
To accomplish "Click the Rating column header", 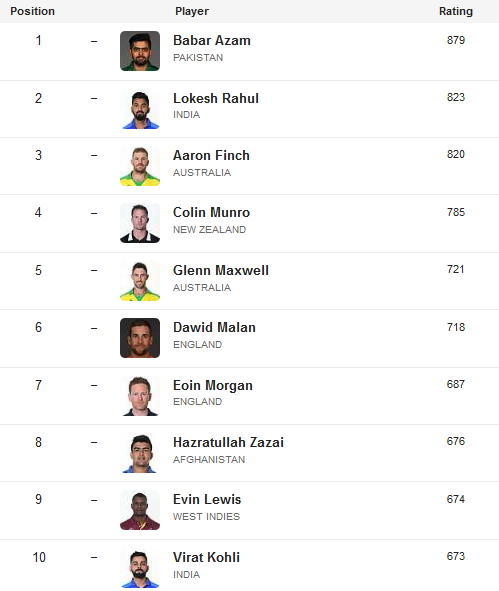I will point(456,11).
